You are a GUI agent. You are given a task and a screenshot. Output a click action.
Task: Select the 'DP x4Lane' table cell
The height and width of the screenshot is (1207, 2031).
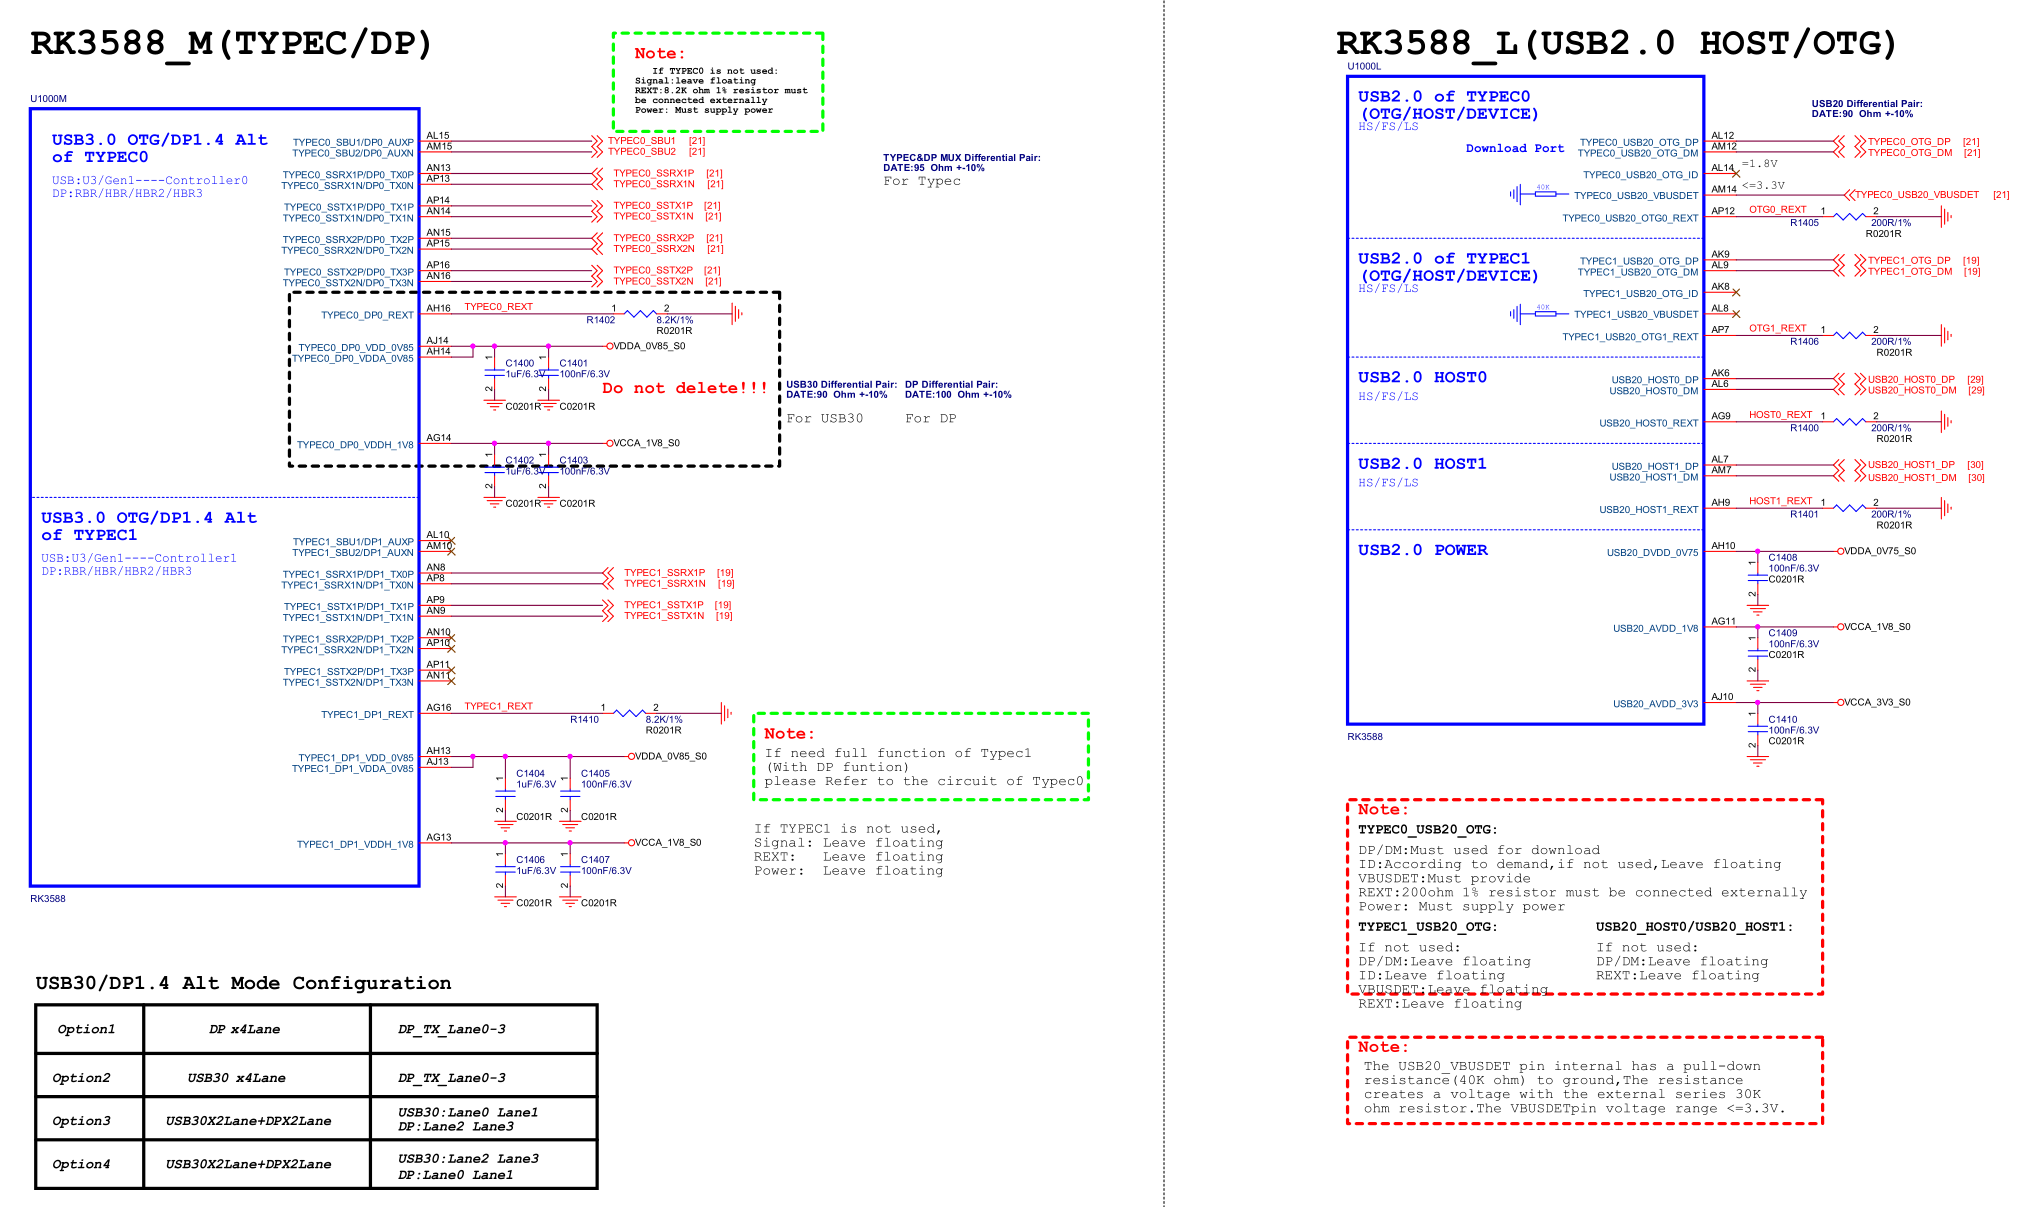(244, 1029)
